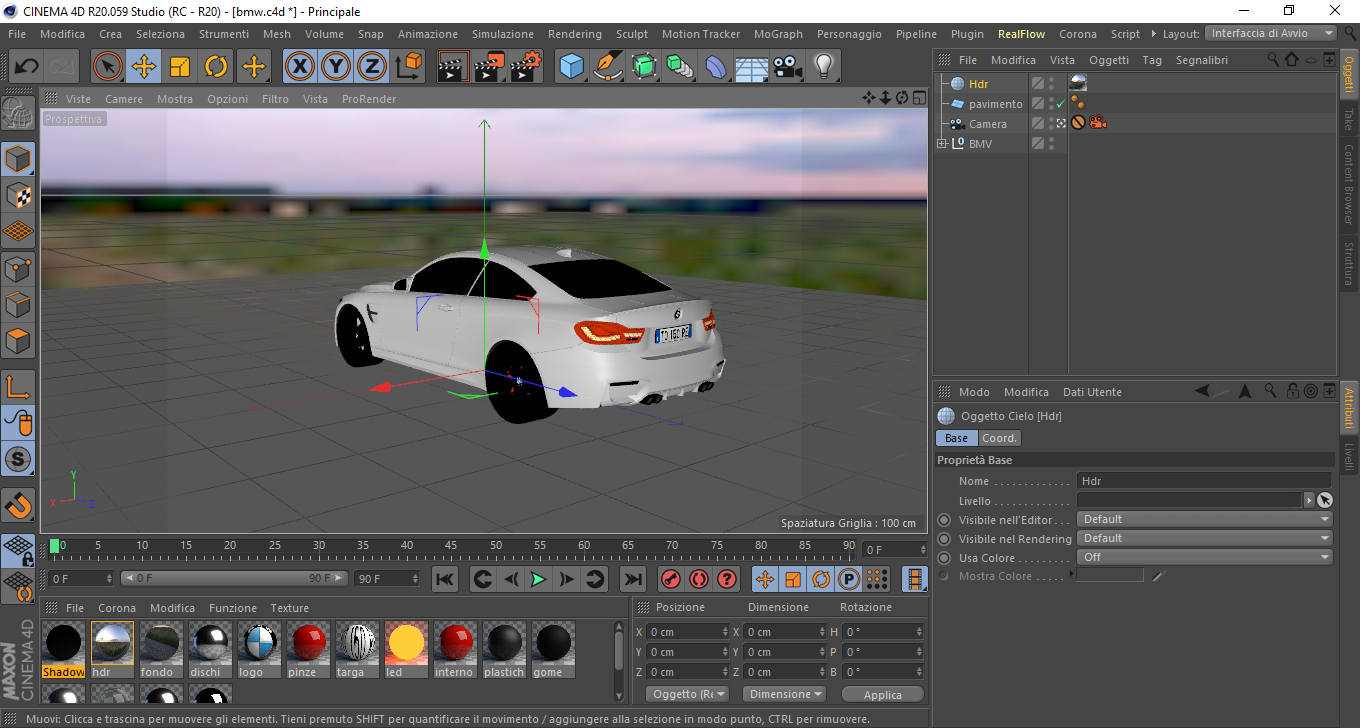Image resolution: width=1360 pixels, height=728 pixels.
Task: Render to Picture Viewer
Action: pos(490,67)
